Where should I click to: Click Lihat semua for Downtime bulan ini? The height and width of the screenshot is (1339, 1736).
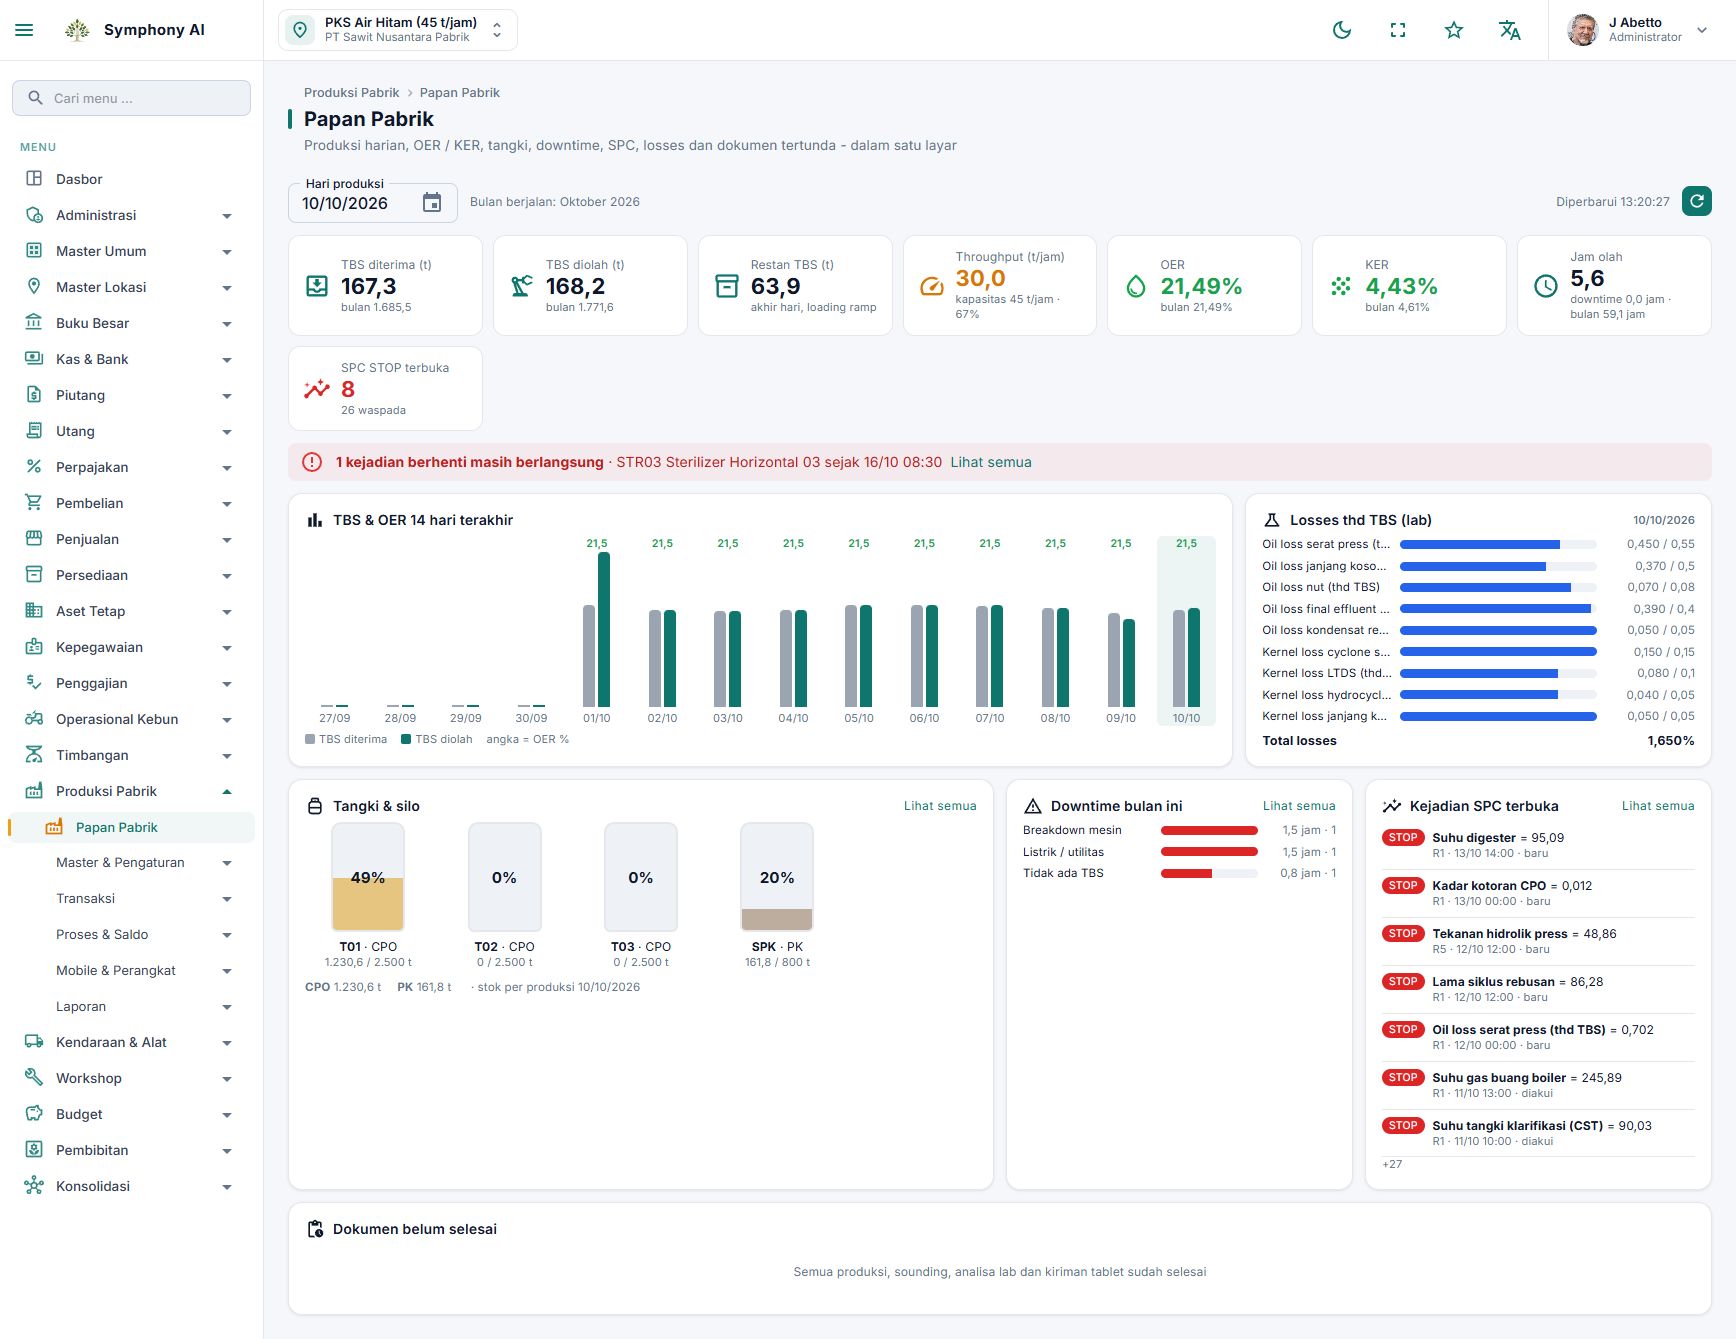(x=1298, y=806)
